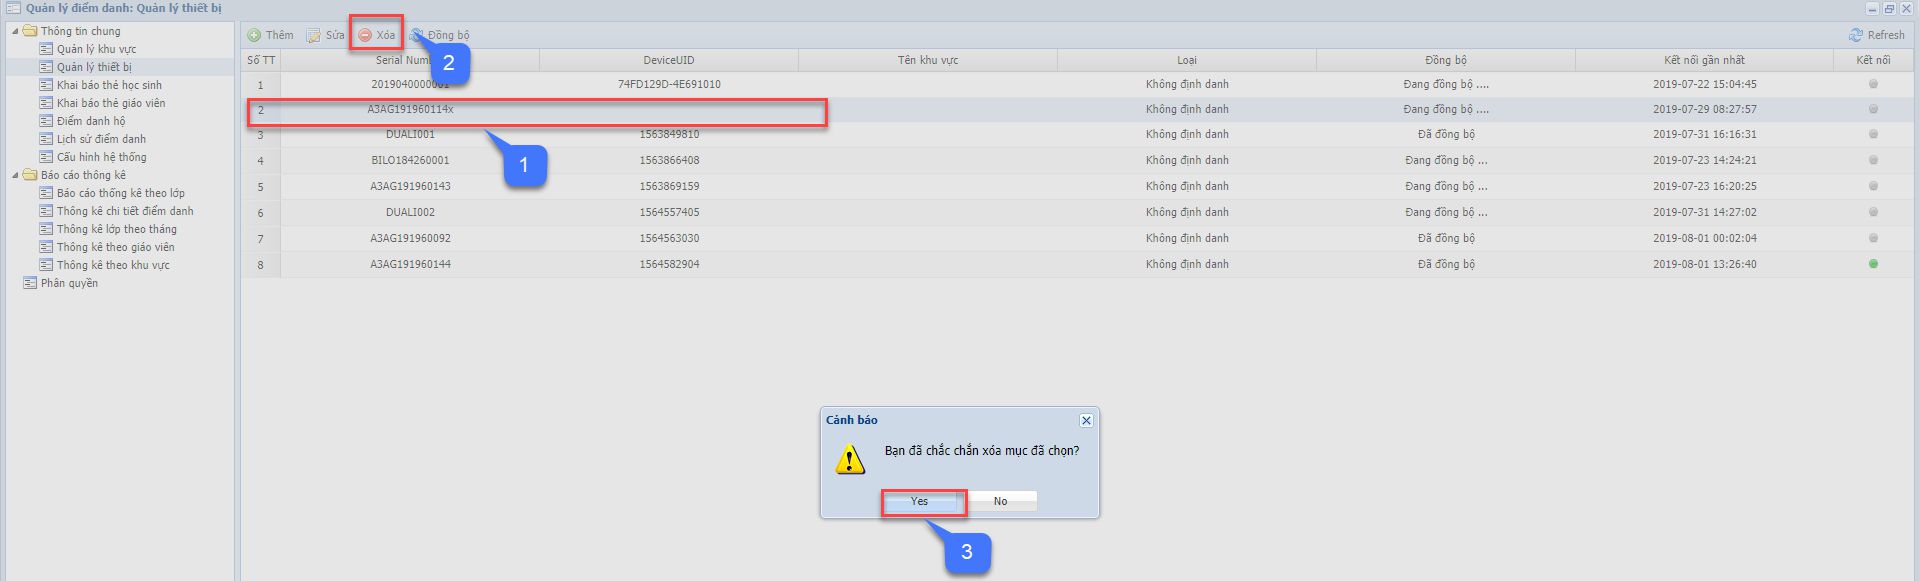Click the green connection status dot
Image resolution: width=1919 pixels, height=581 pixels.
1873,264
